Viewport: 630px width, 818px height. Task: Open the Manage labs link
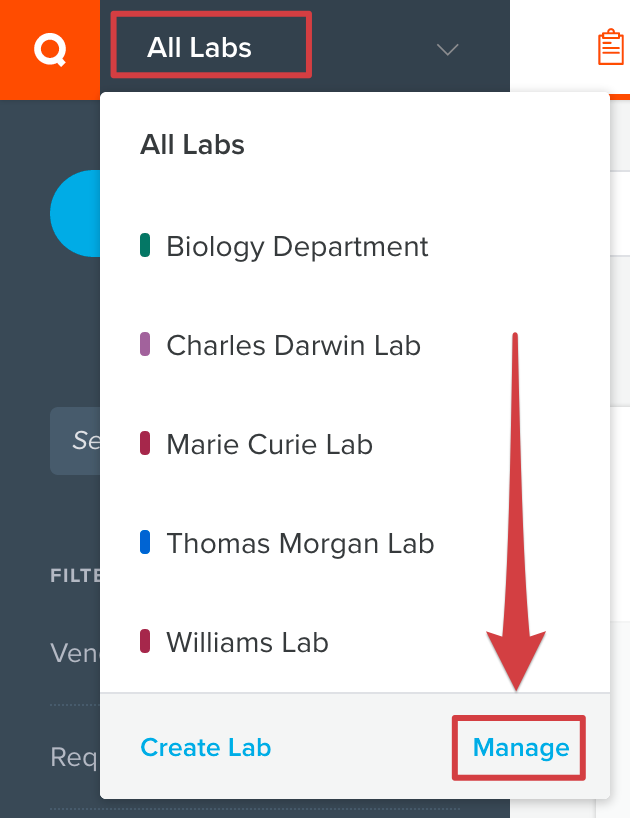pos(521,748)
